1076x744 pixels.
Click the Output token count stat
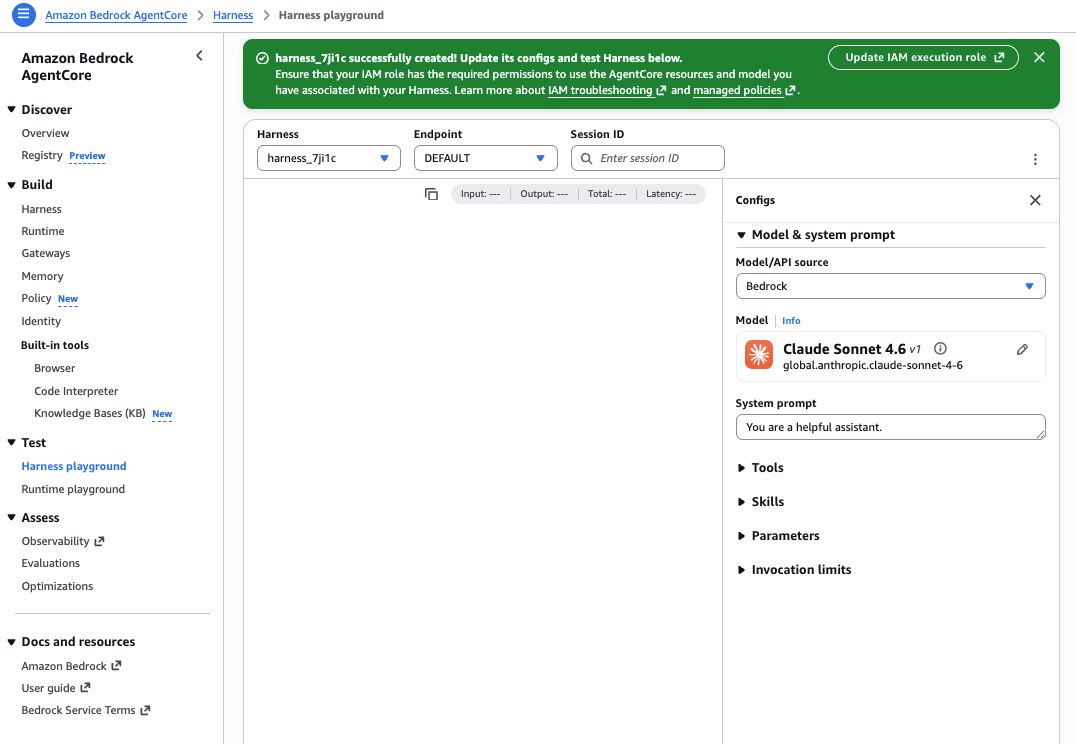click(543, 194)
